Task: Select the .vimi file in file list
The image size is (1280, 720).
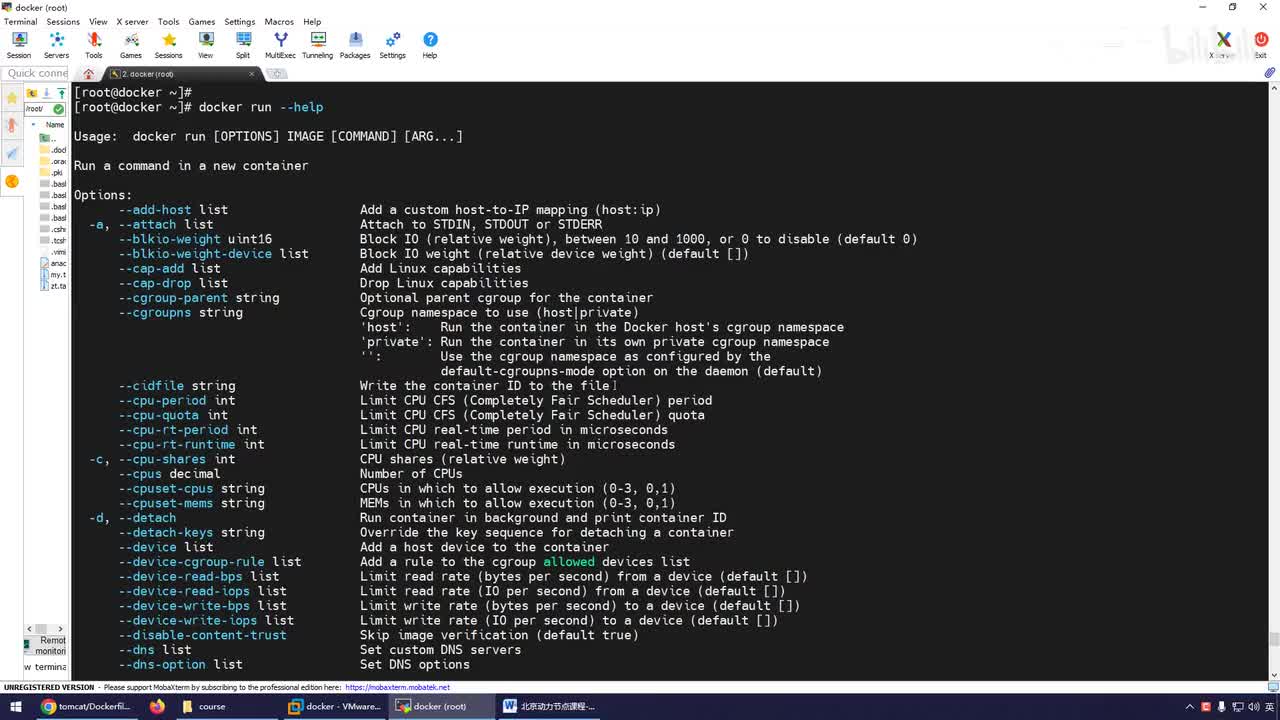Action: 52,252
